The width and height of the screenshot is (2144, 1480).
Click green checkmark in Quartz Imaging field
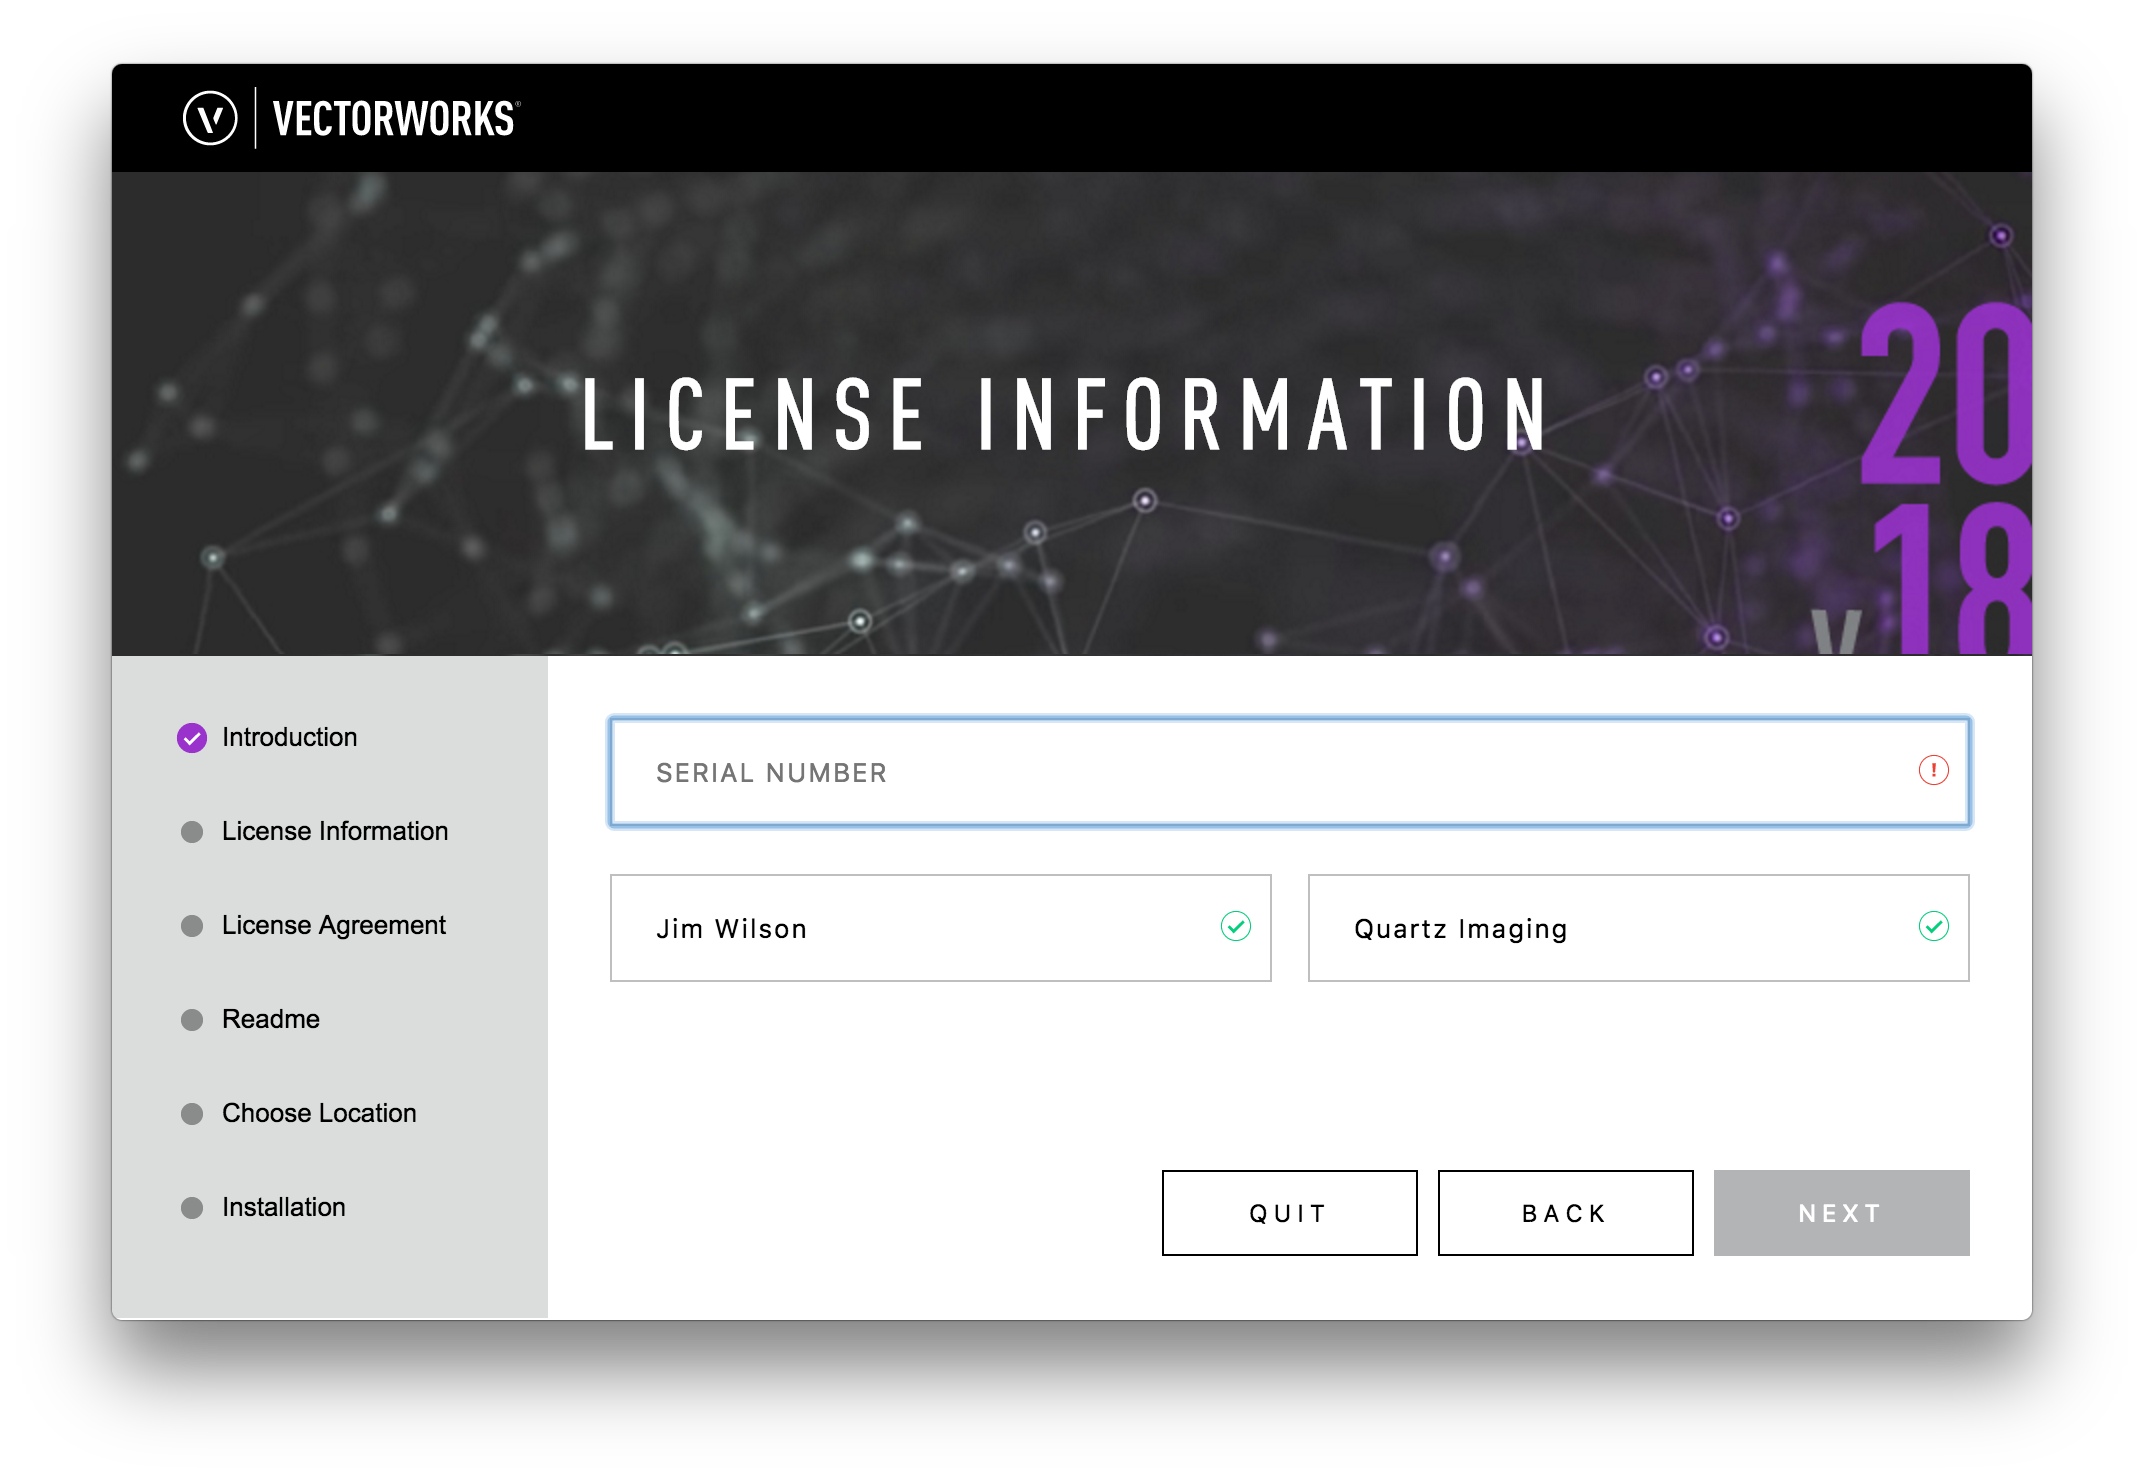pyautogui.click(x=1933, y=926)
